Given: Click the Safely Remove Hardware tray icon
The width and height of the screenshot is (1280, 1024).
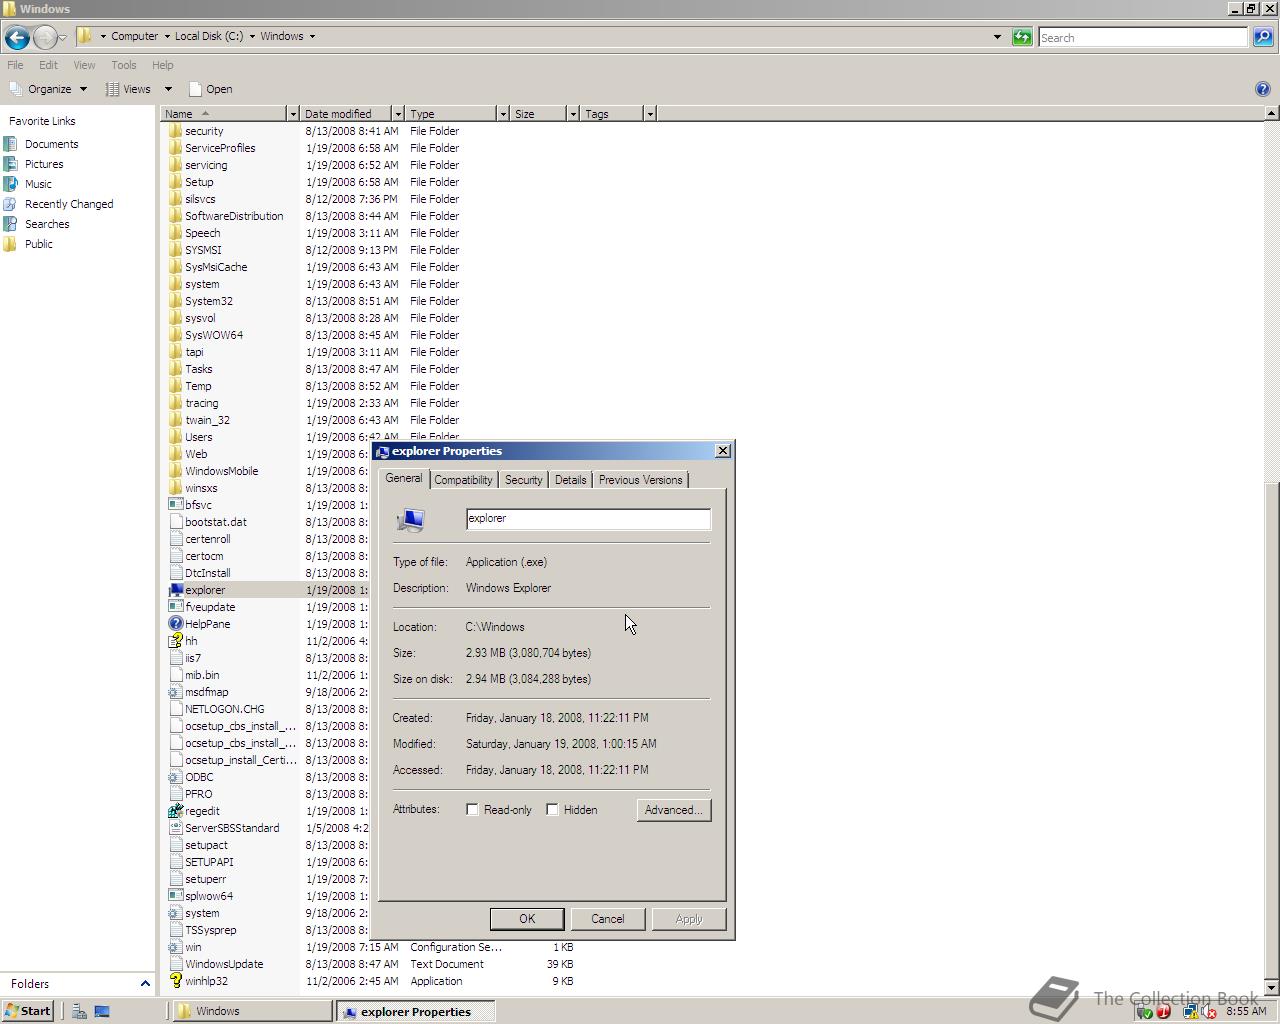Looking at the screenshot, I should pos(1145,1012).
